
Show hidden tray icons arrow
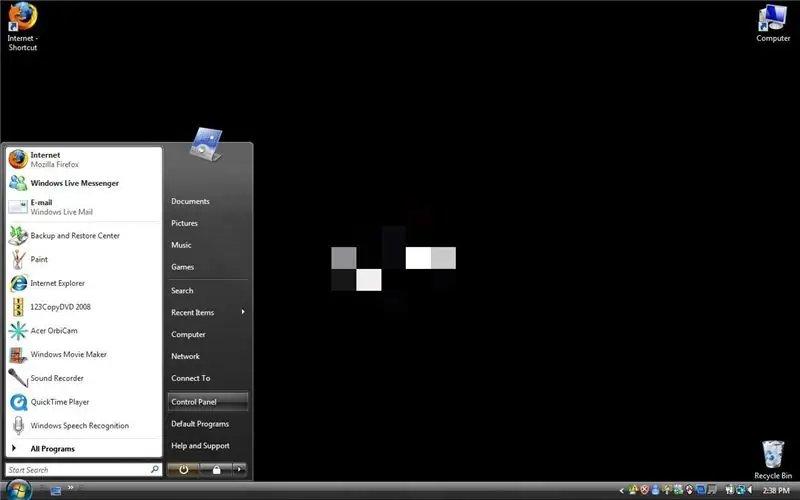tap(621, 490)
